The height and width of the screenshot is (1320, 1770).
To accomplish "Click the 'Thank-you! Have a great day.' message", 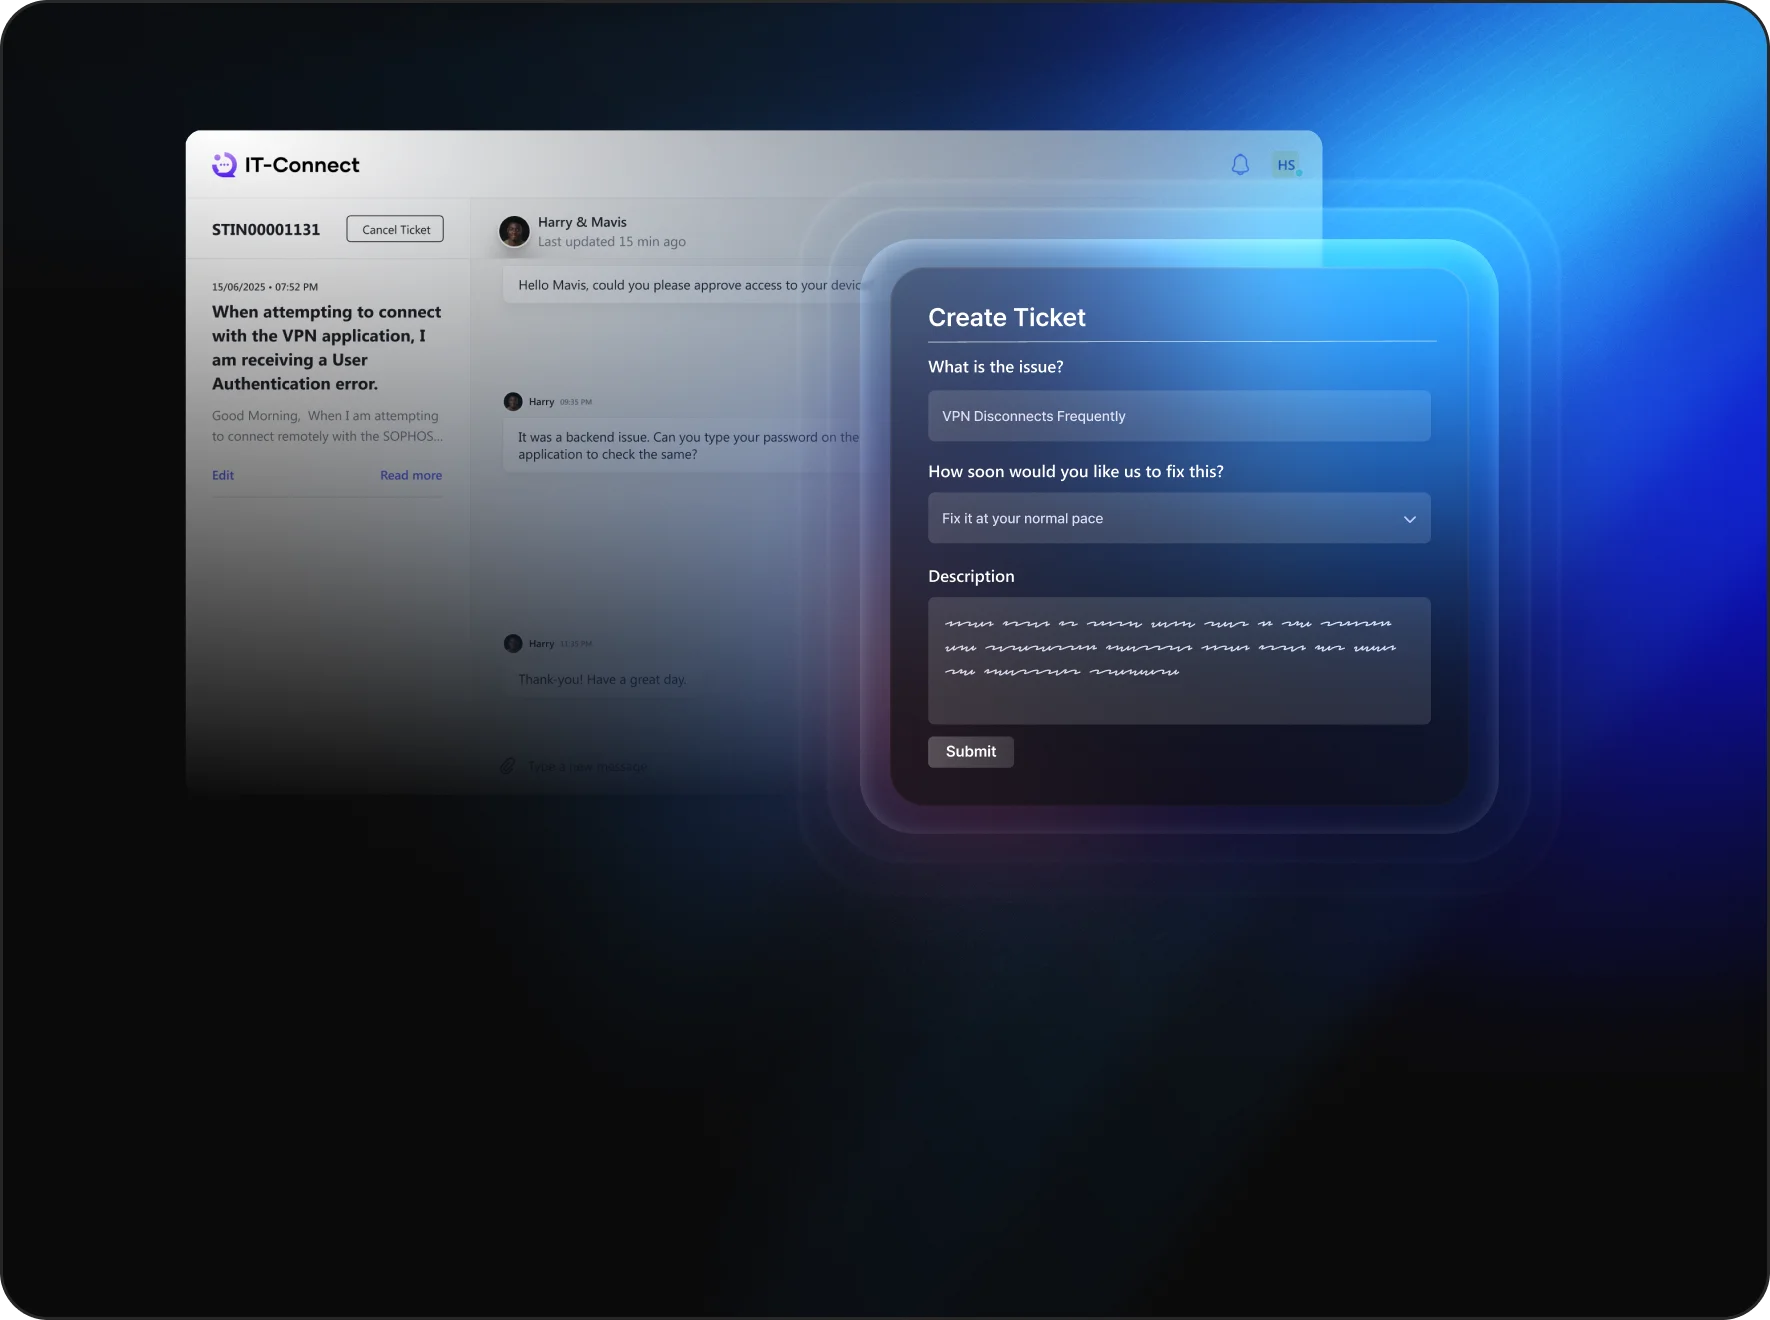I will tap(602, 679).
